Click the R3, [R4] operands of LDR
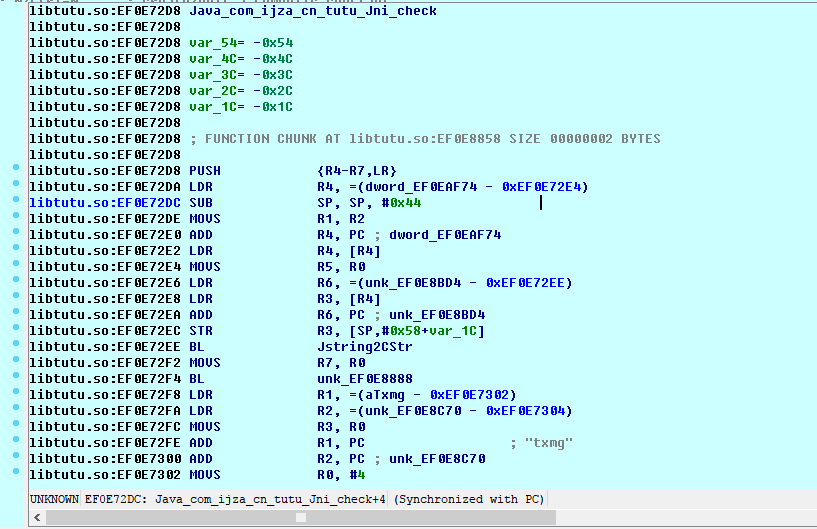 [349, 299]
